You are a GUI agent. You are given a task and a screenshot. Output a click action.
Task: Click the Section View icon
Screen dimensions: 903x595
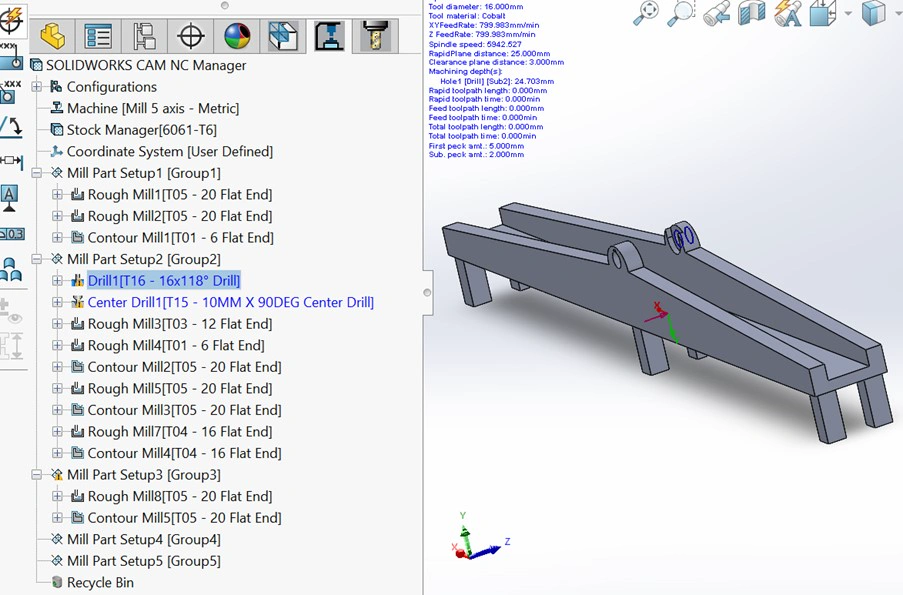pyautogui.click(x=752, y=13)
